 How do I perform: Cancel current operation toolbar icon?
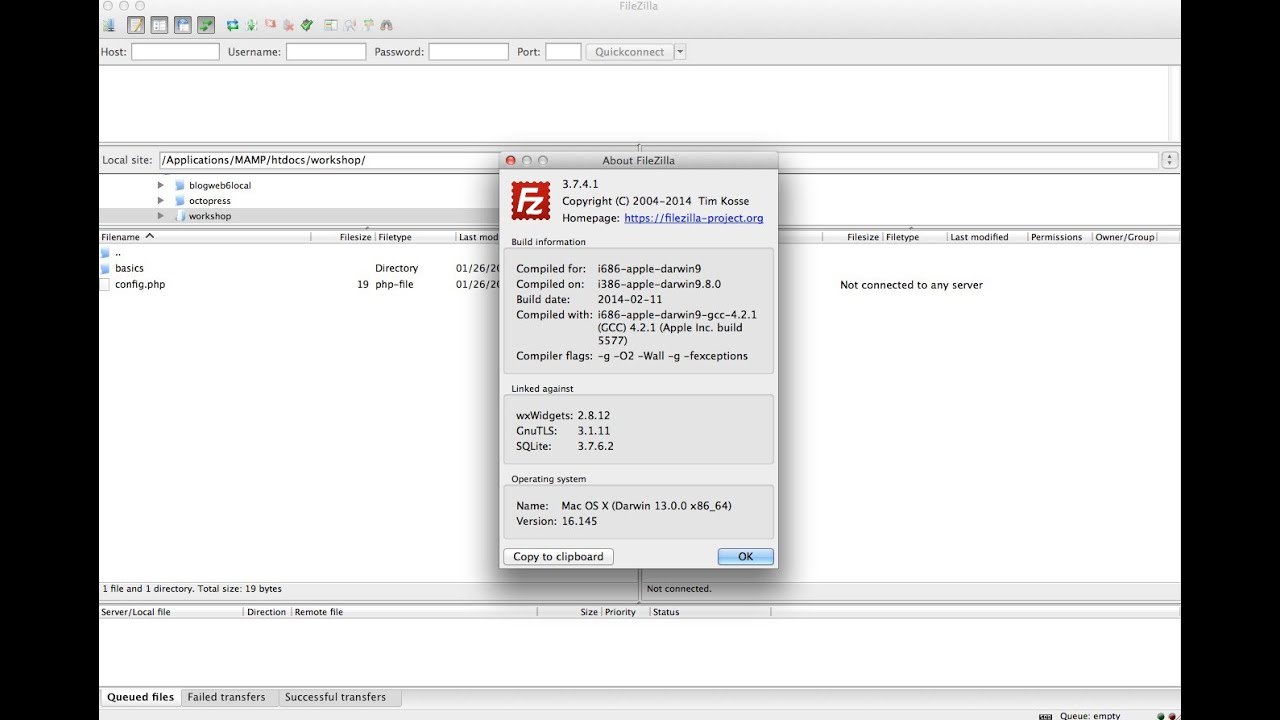click(270, 25)
